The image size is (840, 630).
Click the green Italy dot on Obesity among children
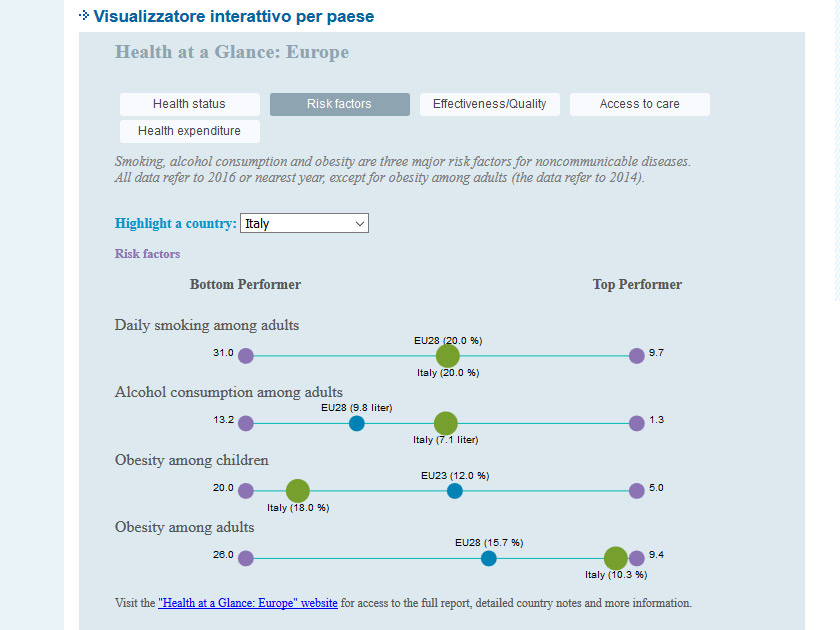[x=297, y=491]
